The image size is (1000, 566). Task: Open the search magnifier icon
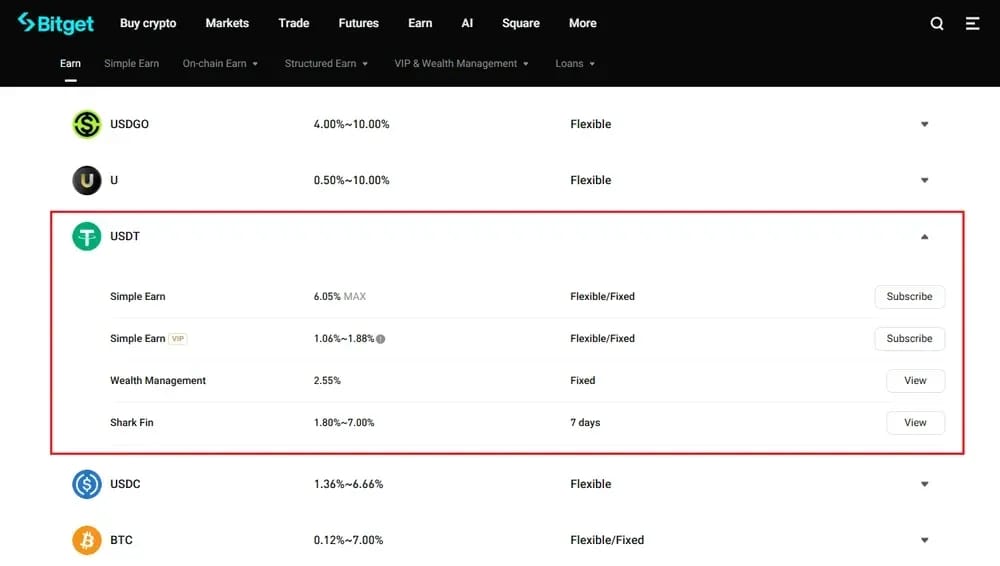click(936, 24)
